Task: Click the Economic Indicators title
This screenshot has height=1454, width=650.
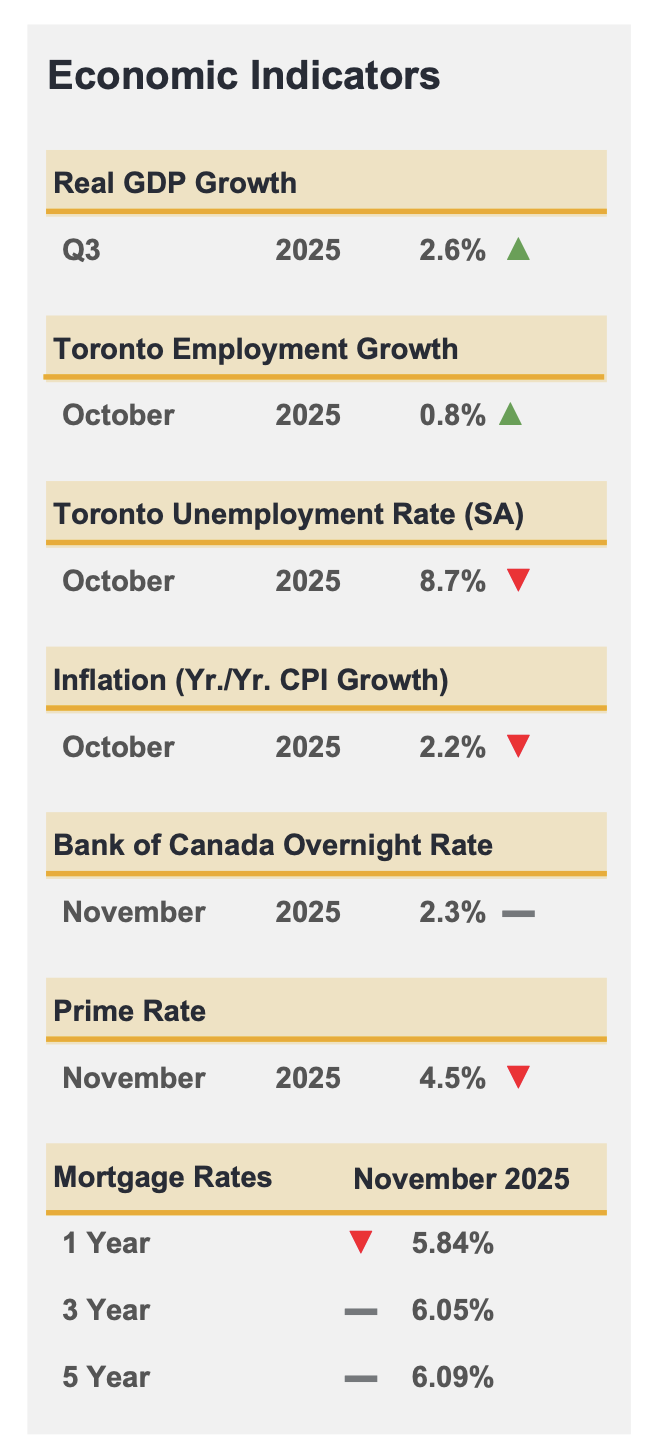Action: tap(244, 76)
